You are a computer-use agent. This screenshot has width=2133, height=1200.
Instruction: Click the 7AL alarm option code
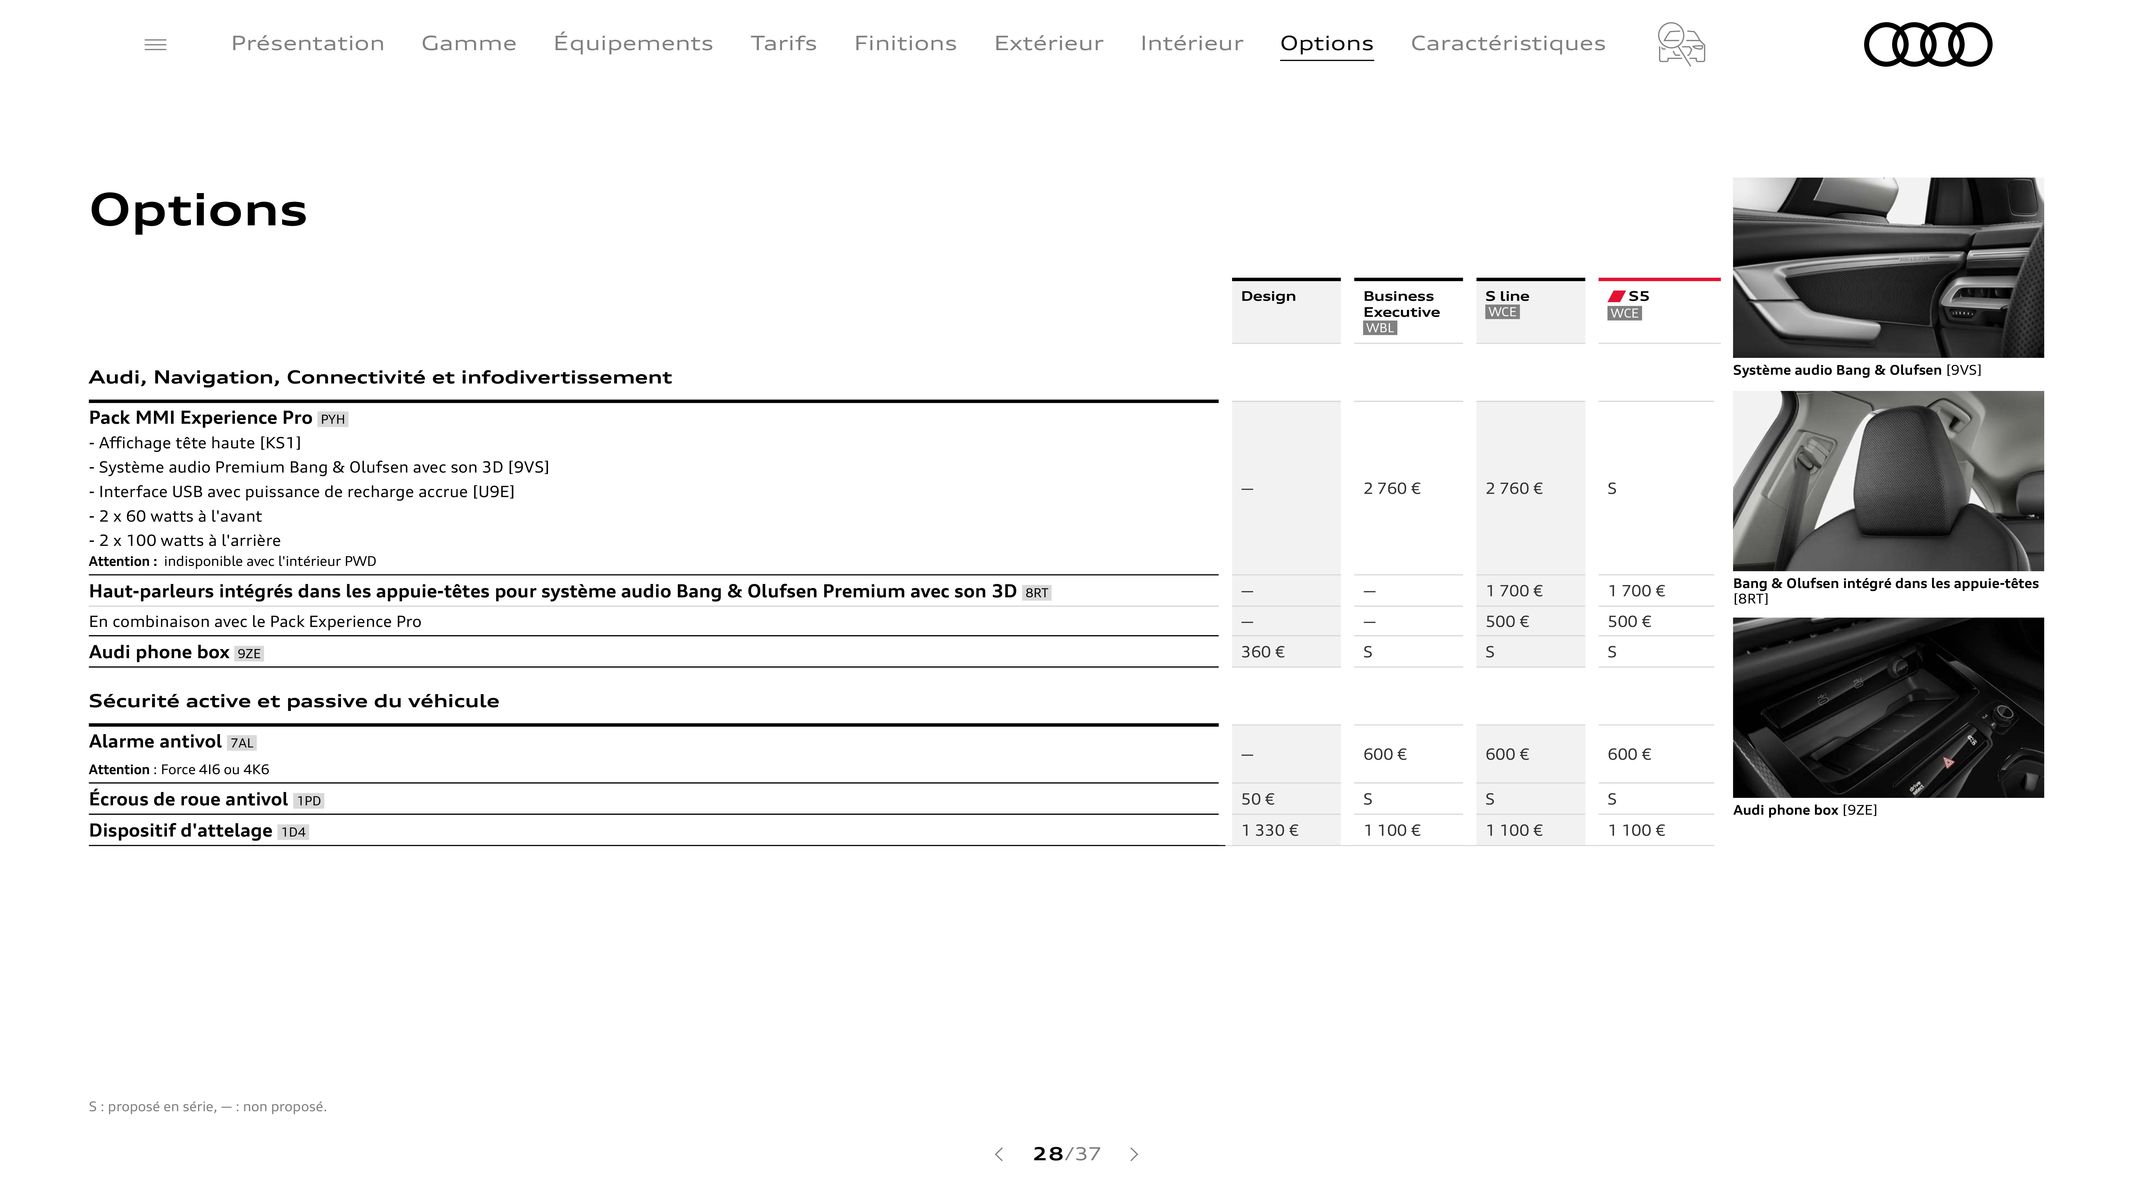tap(242, 743)
